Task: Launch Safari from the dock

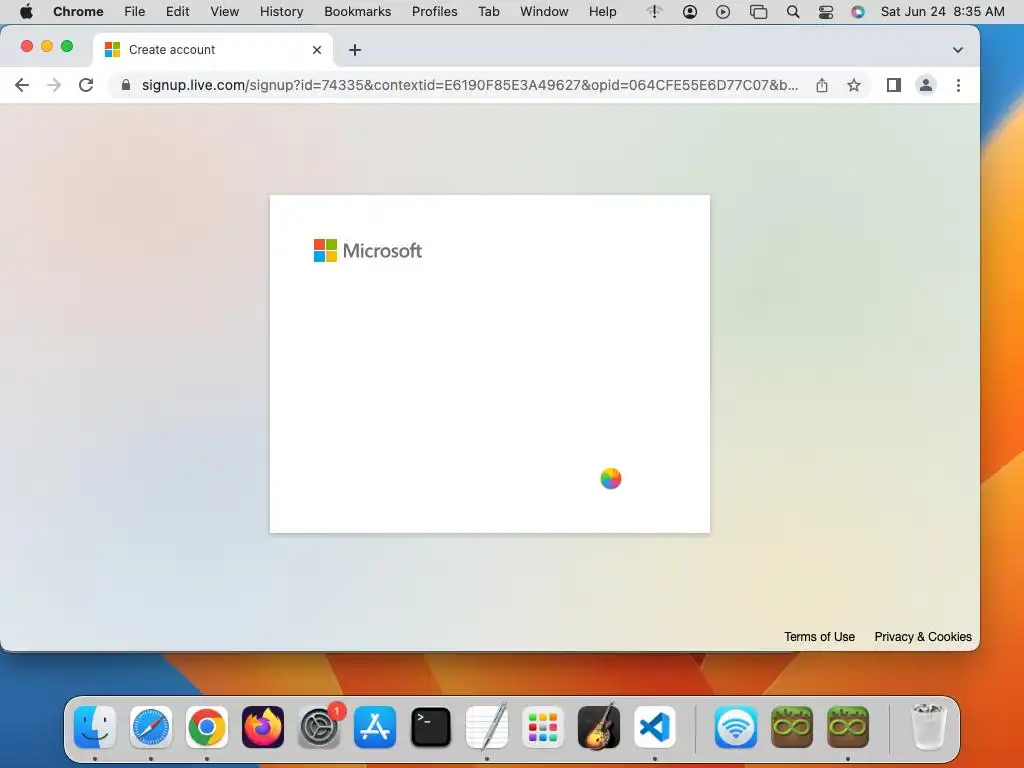Action: point(151,727)
